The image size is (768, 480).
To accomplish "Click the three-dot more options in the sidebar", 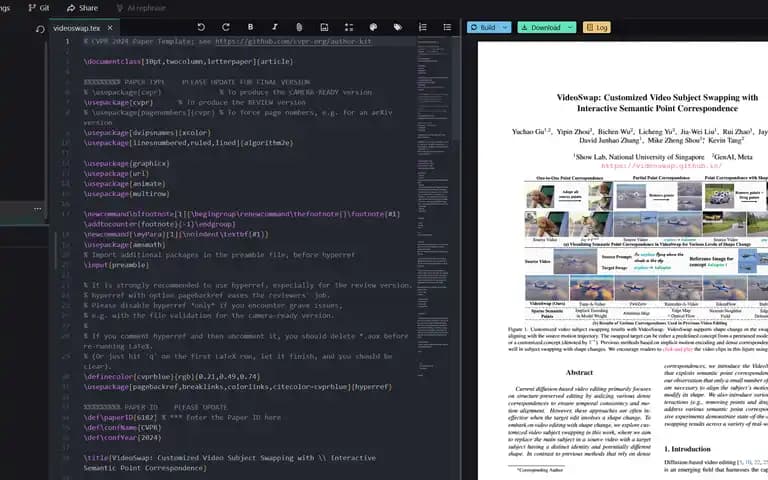I will point(38,209).
